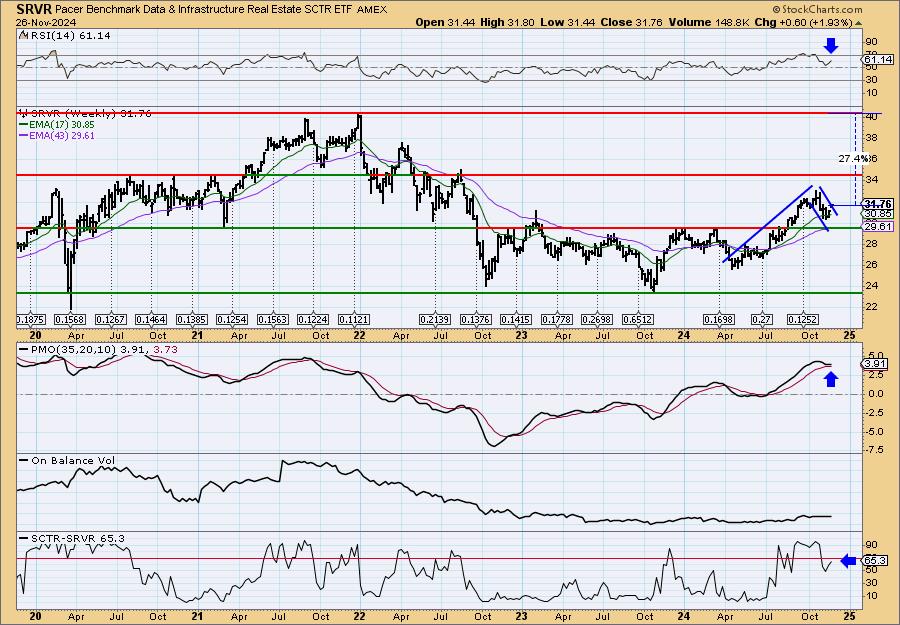This screenshot has width=900, height=625.
Task: Click the 0.1415 volume label
Action: click(516, 319)
